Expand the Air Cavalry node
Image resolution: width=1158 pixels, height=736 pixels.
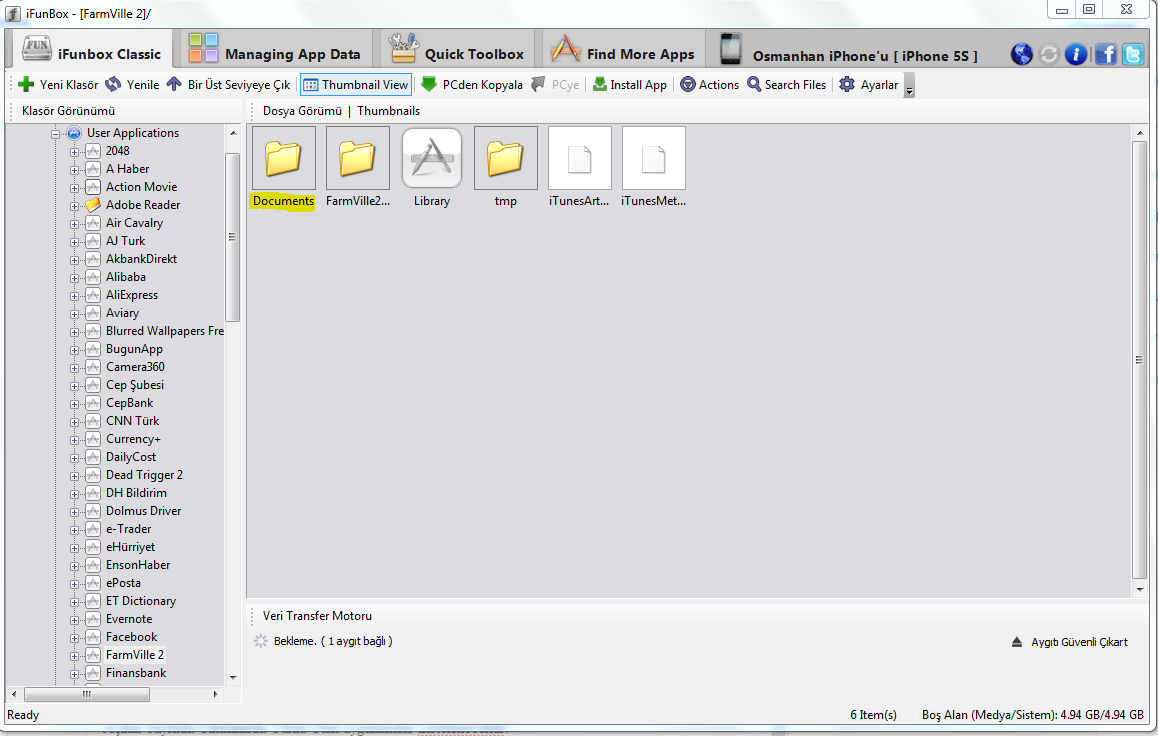click(74, 224)
